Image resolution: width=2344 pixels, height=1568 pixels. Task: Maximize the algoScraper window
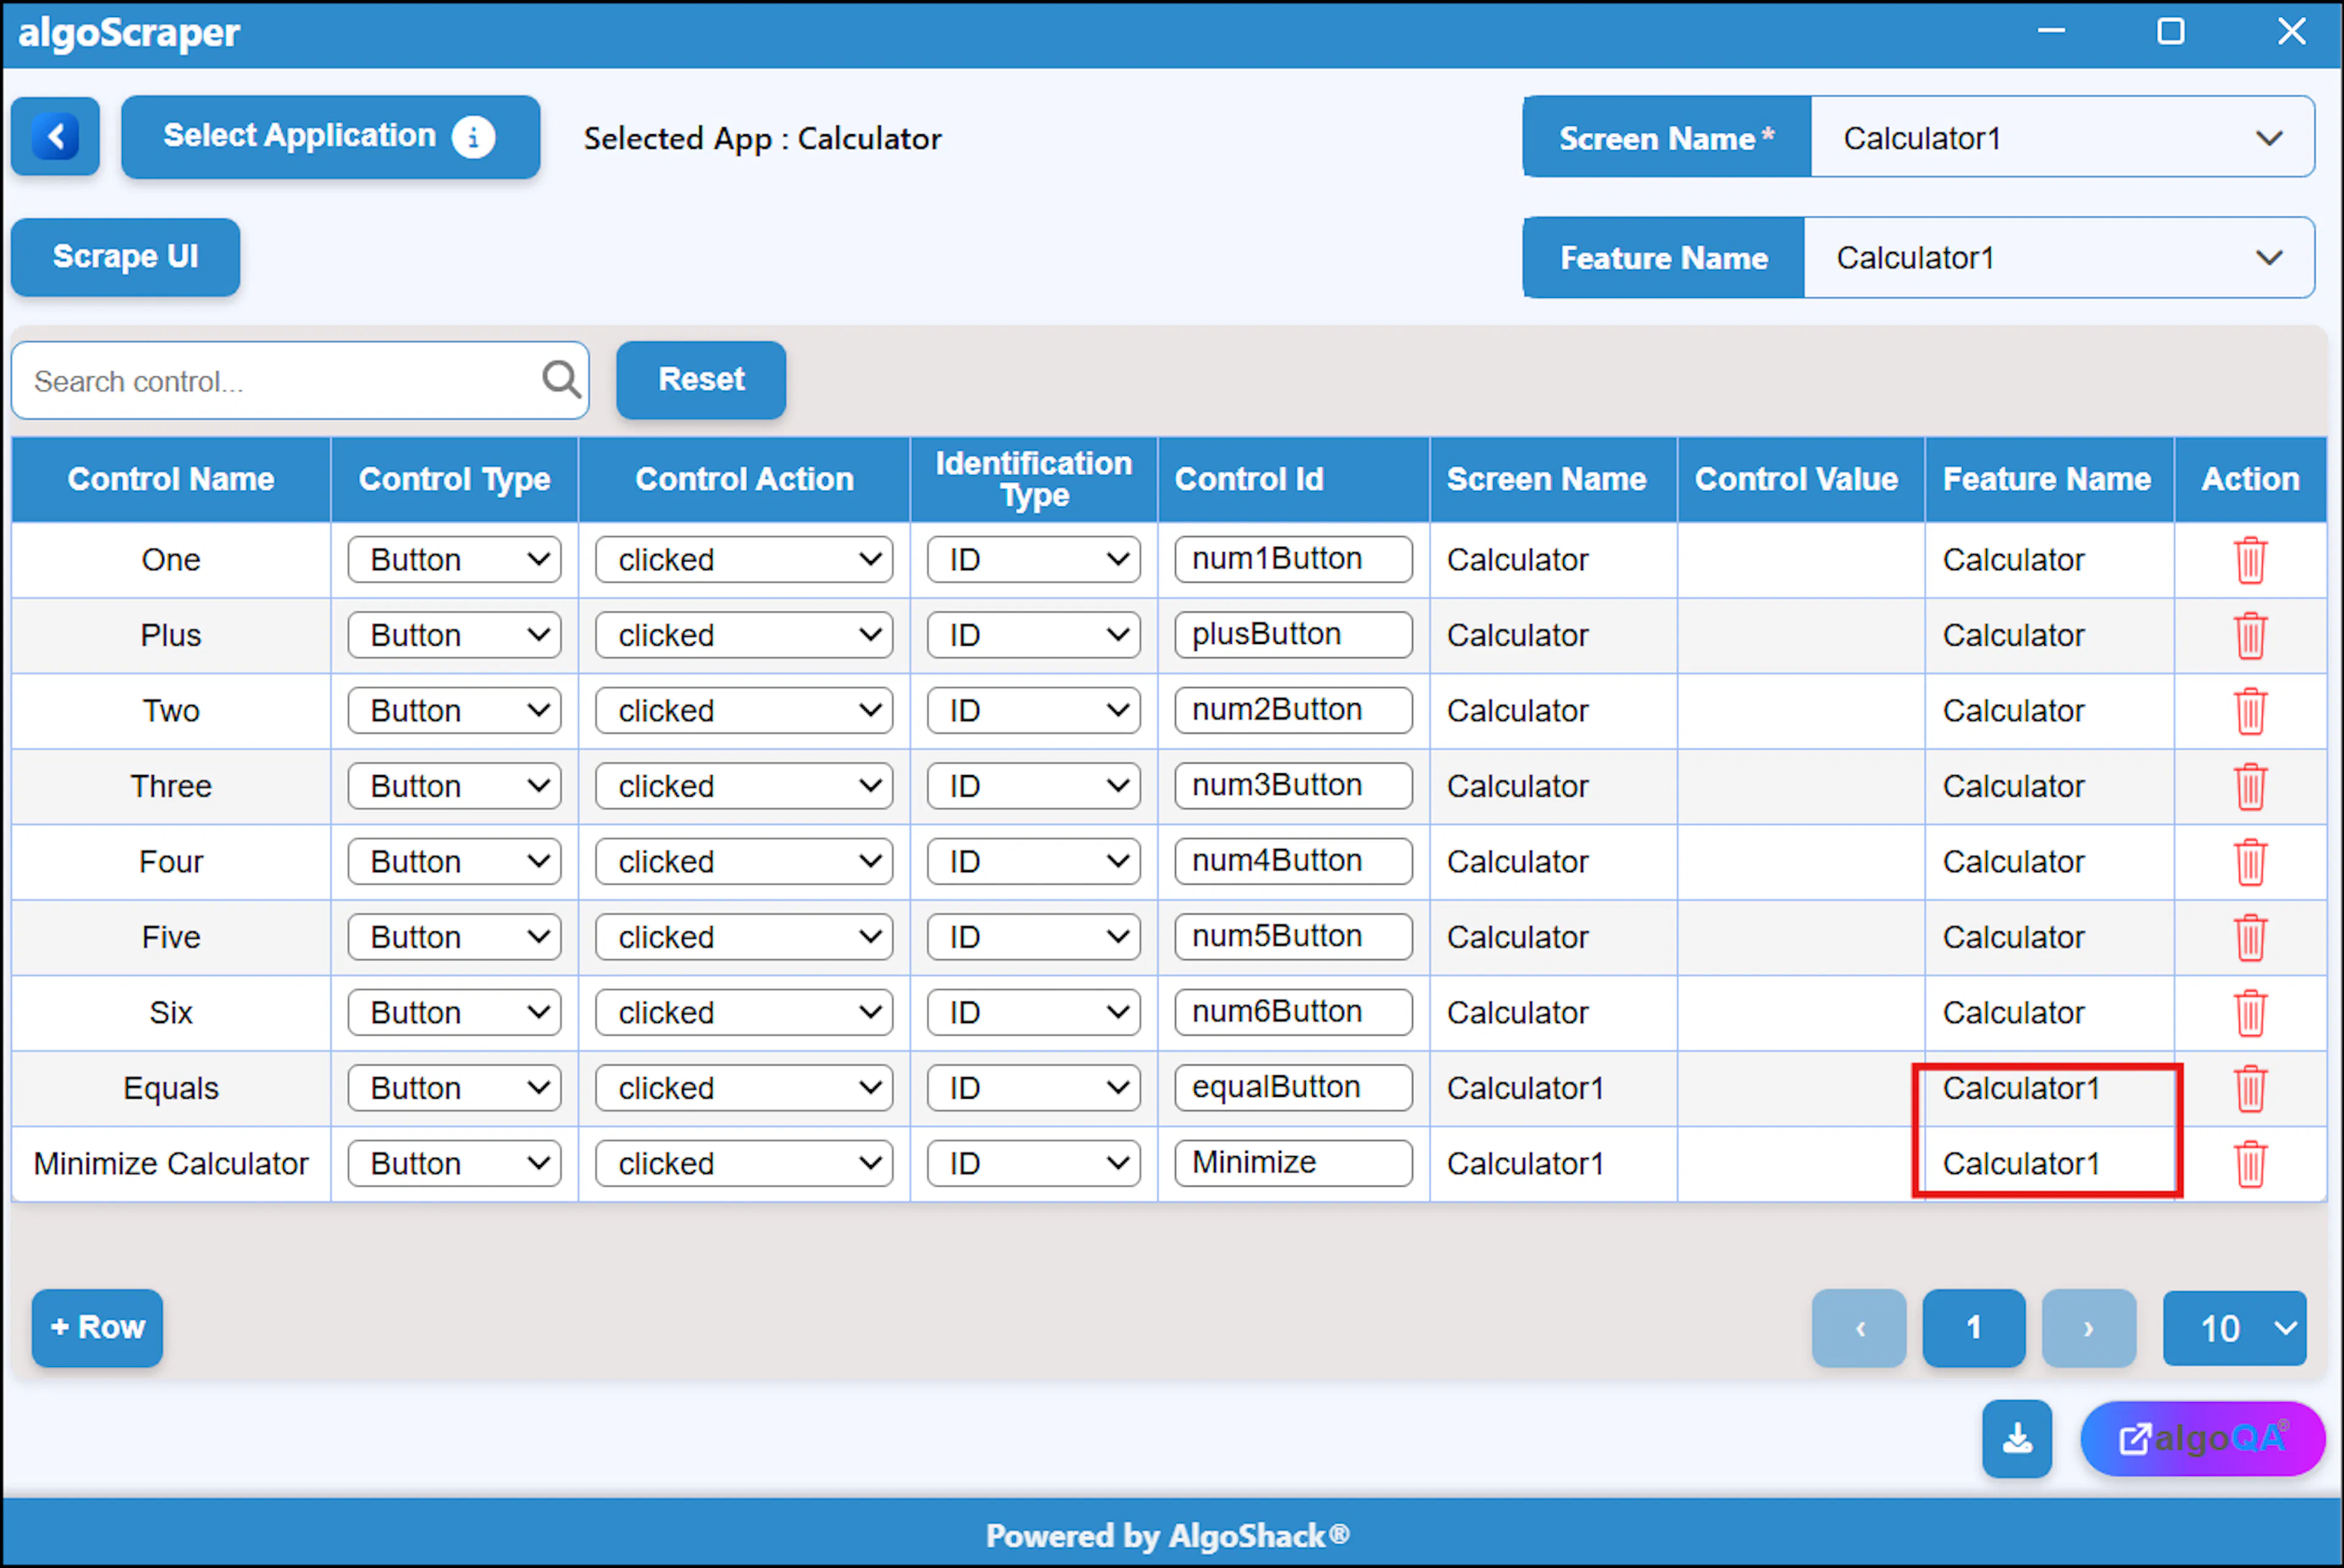[2171, 31]
